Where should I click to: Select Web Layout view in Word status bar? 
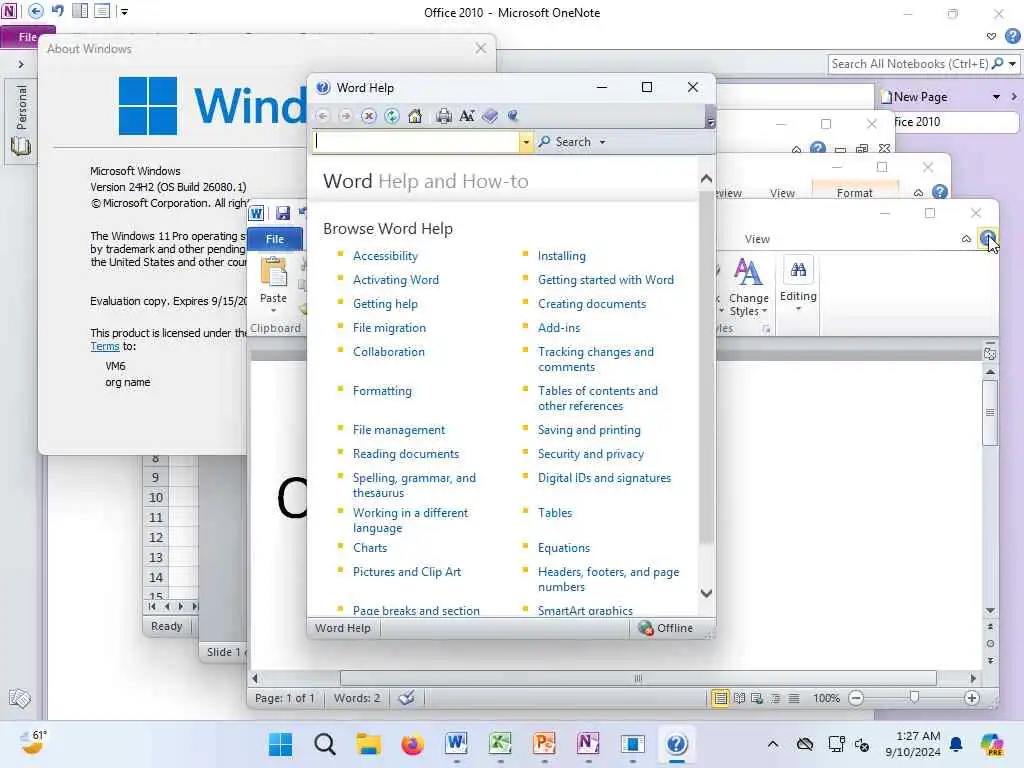758,698
